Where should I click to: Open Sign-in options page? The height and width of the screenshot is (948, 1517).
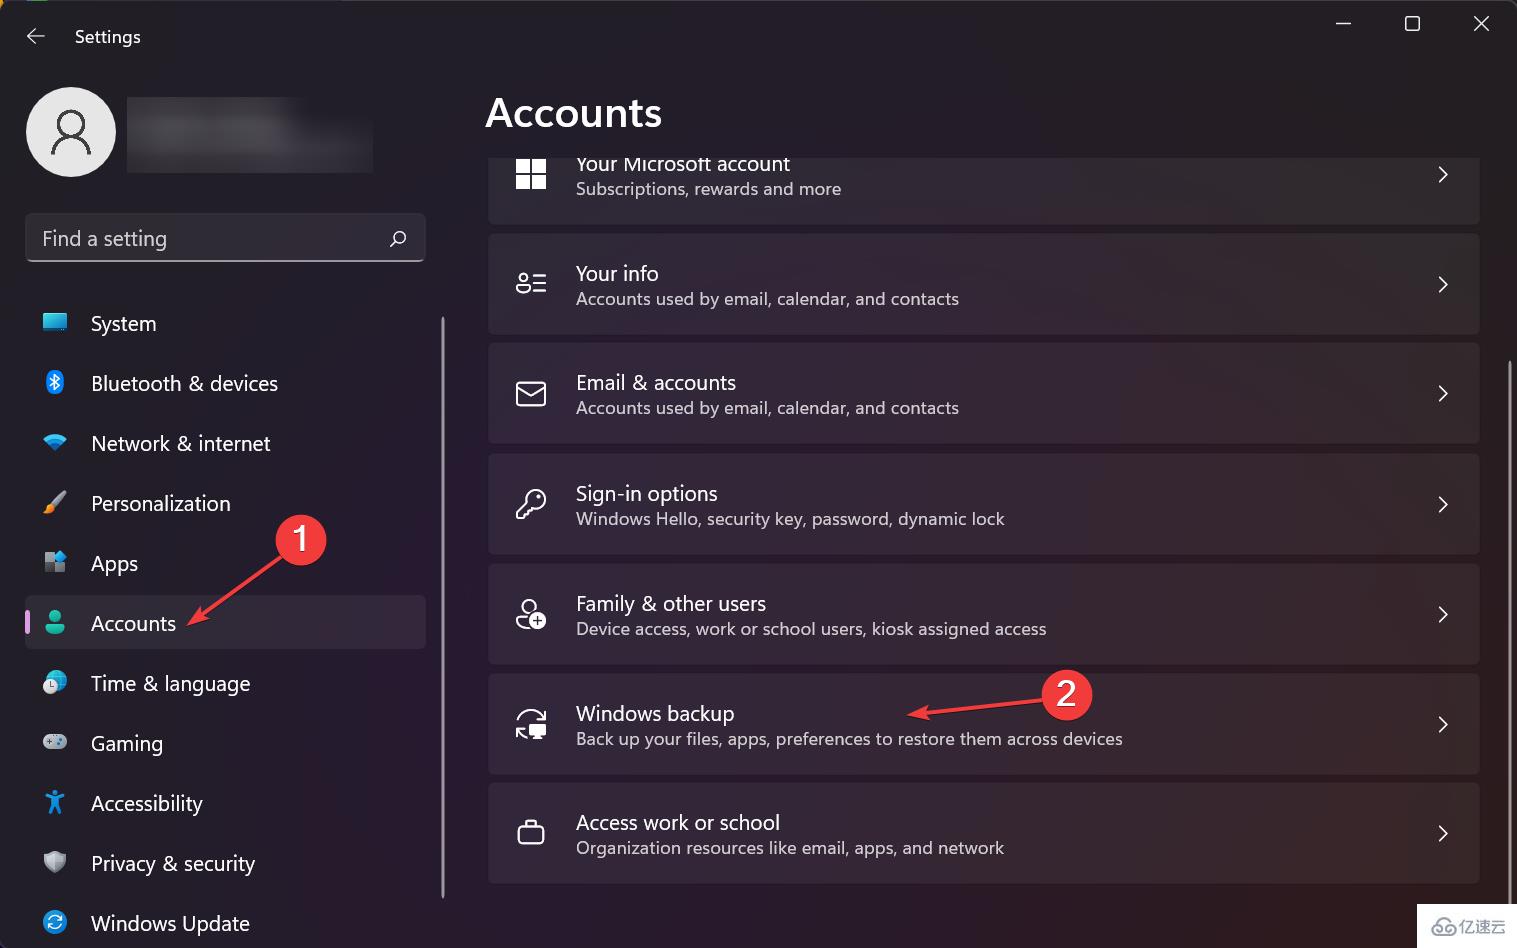point(983,504)
